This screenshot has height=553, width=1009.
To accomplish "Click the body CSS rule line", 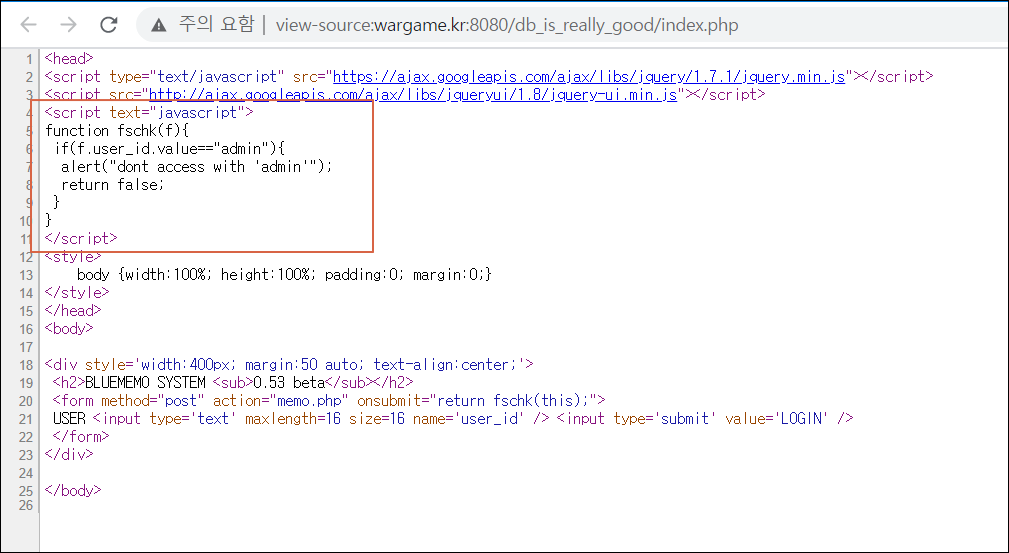I will click(284, 274).
